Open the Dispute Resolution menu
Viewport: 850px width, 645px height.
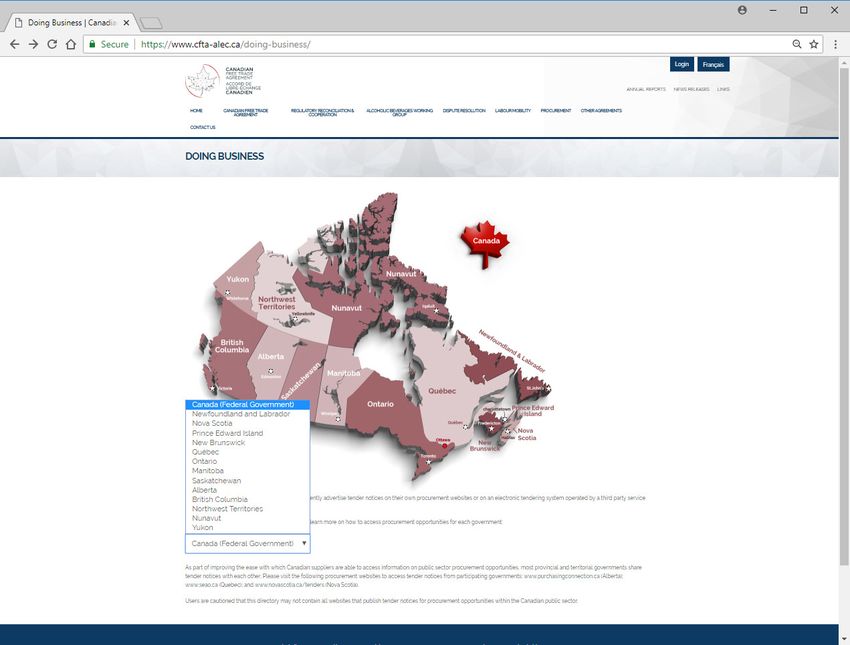pos(464,111)
